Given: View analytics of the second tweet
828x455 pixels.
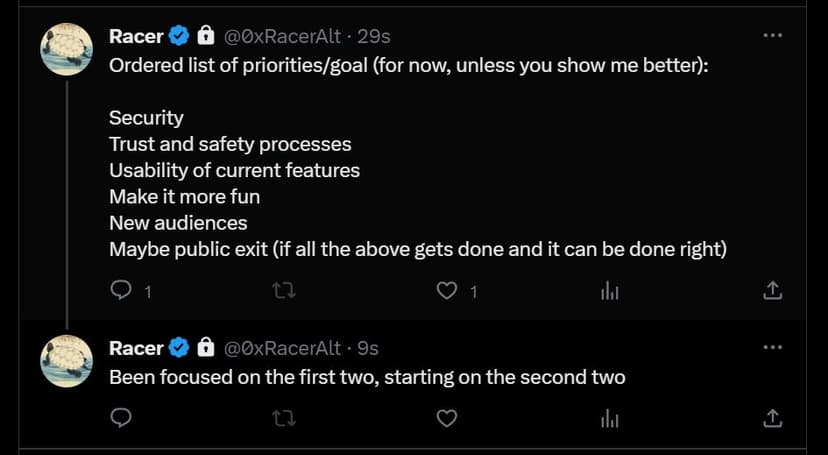Looking at the screenshot, I should 609,419.
